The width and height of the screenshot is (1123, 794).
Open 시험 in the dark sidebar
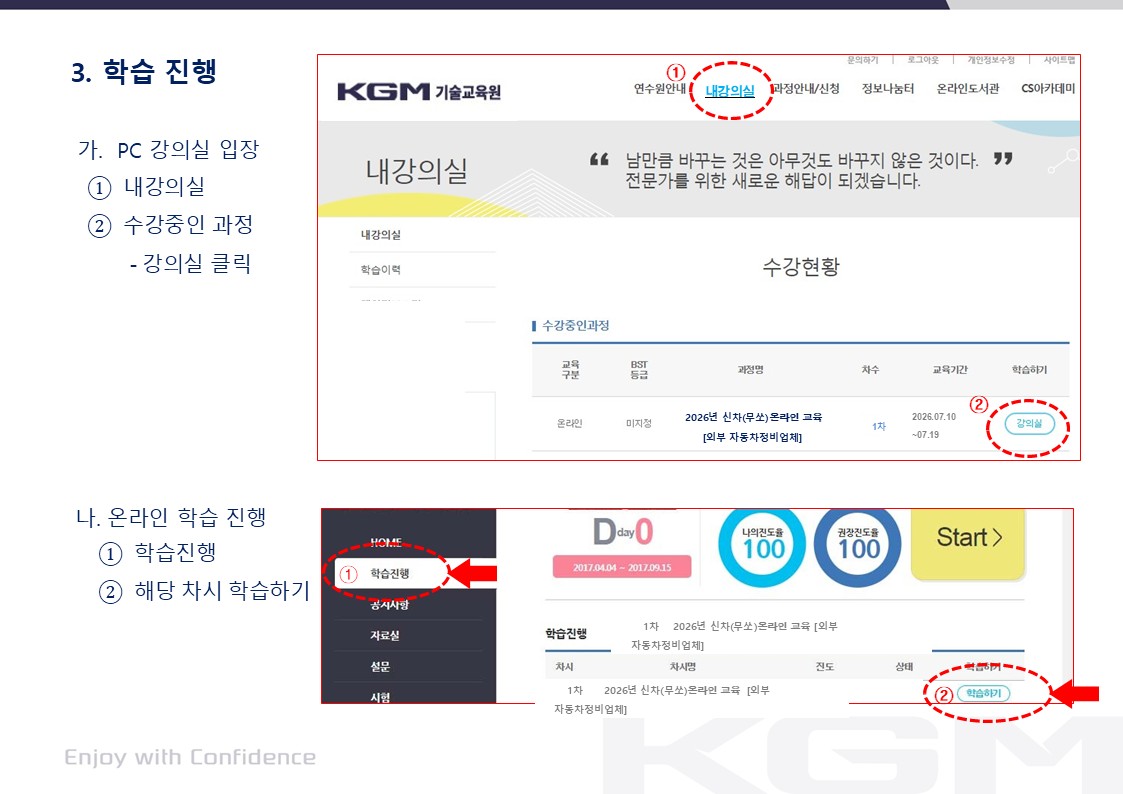click(x=380, y=697)
